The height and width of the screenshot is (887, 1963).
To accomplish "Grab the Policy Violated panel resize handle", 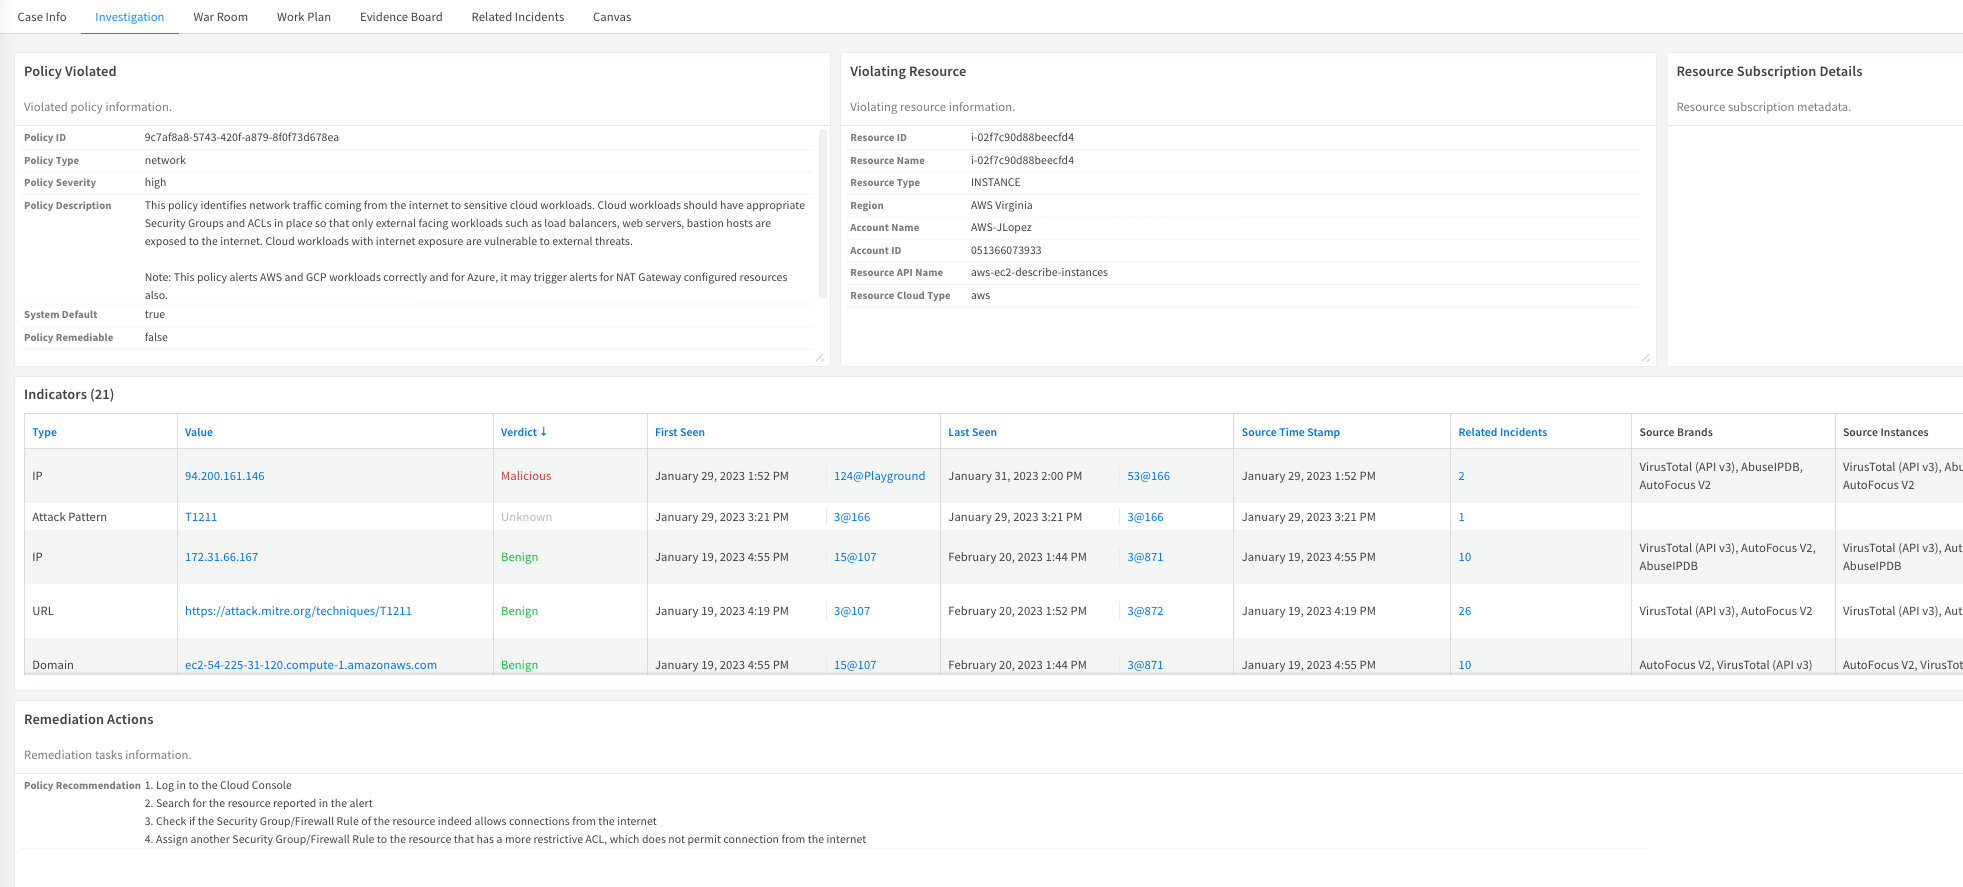I will coord(819,357).
